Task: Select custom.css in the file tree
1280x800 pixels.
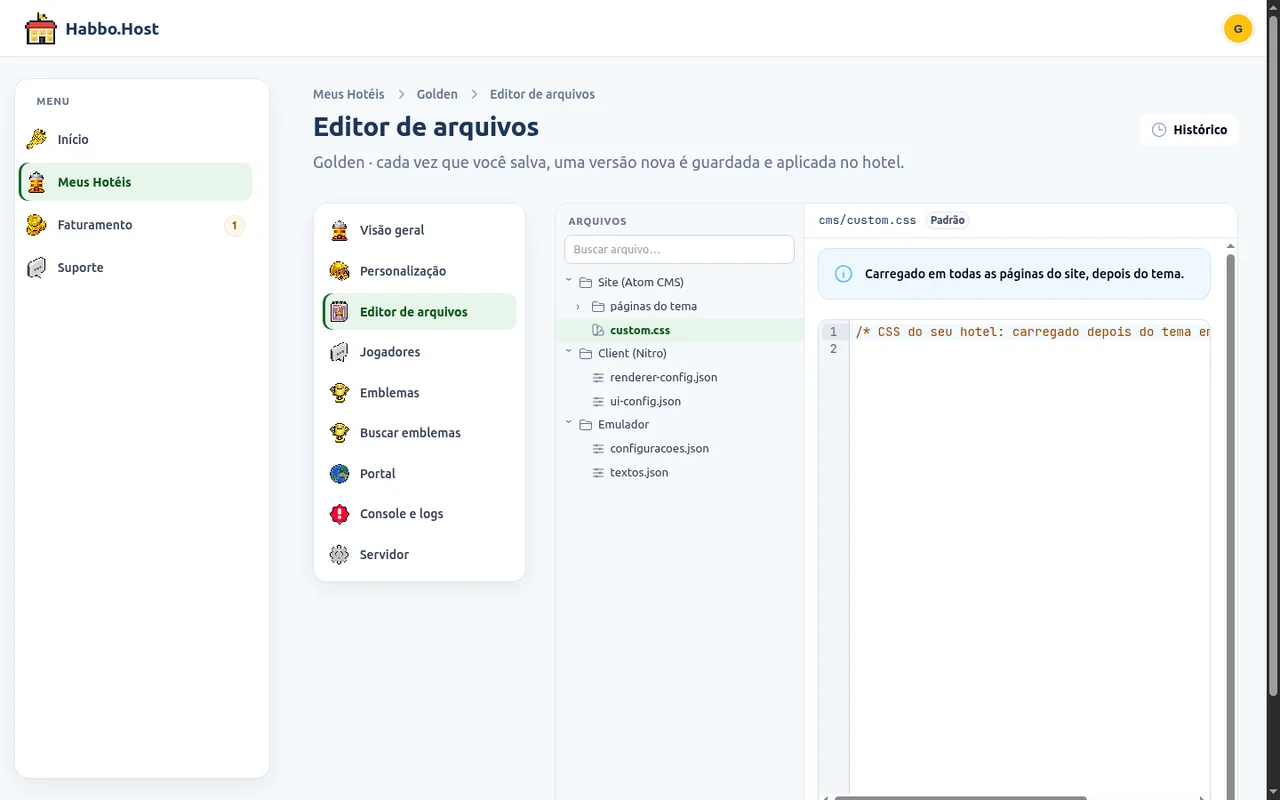Action: click(x=680, y=330)
